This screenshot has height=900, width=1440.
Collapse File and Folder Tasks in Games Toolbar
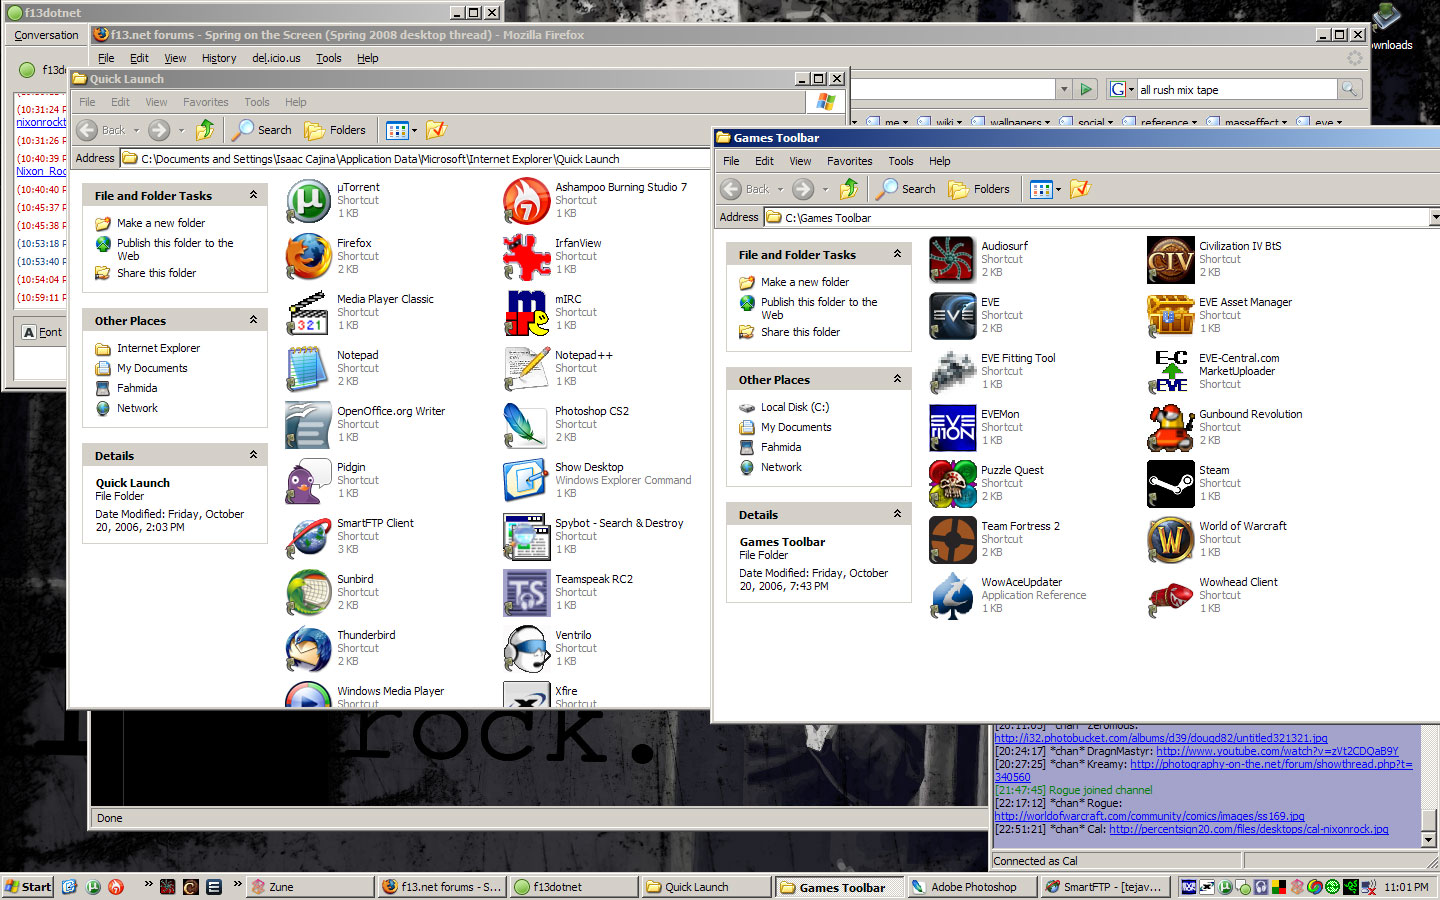click(x=897, y=254)
